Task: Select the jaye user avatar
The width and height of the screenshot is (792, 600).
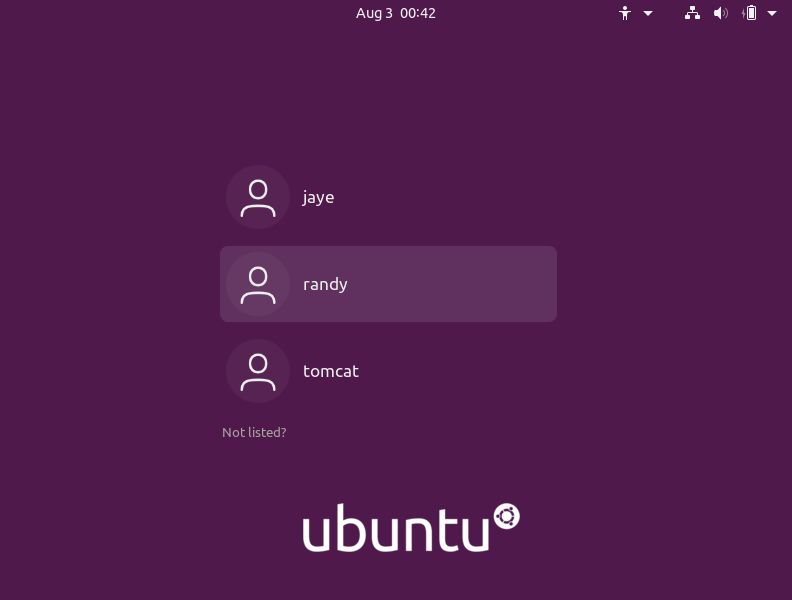Action: point(258,197)
